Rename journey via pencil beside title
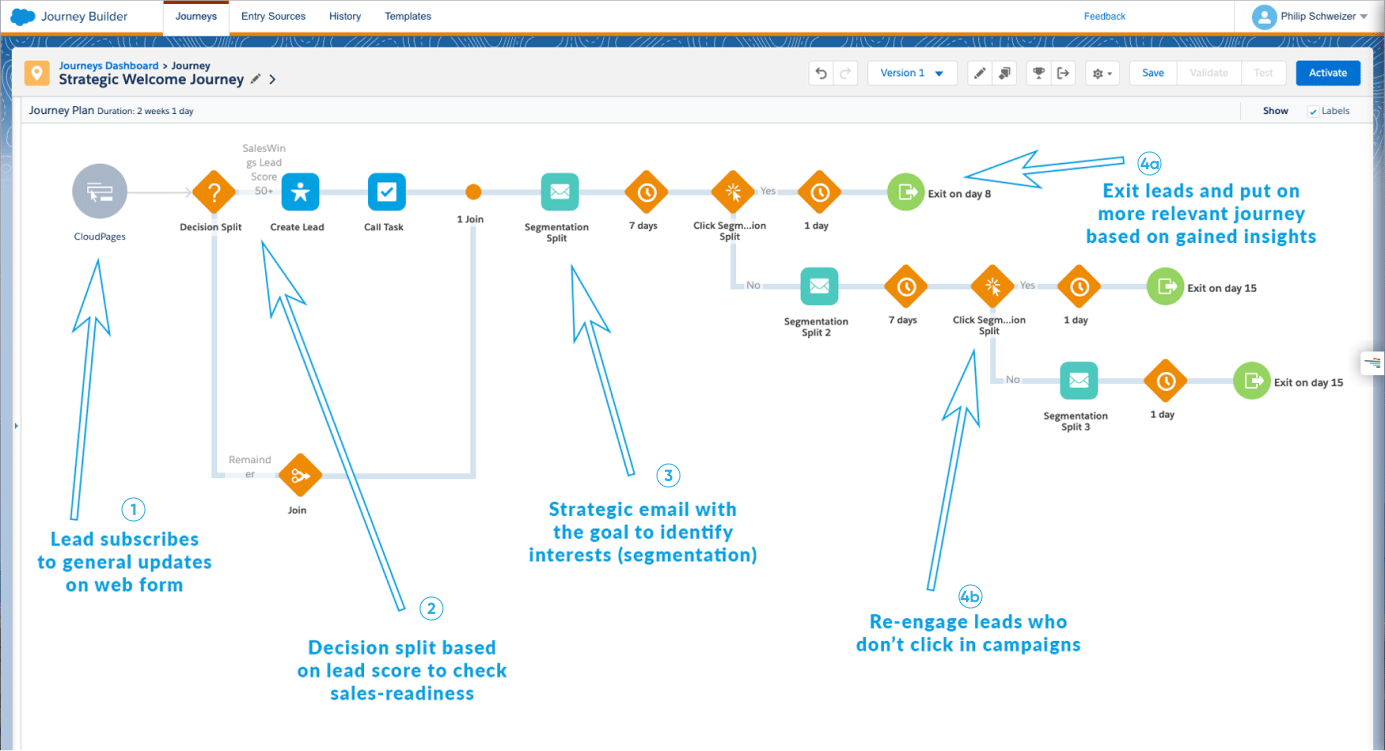Viewport: 1385px width, 751px height. tap(255, 79)
